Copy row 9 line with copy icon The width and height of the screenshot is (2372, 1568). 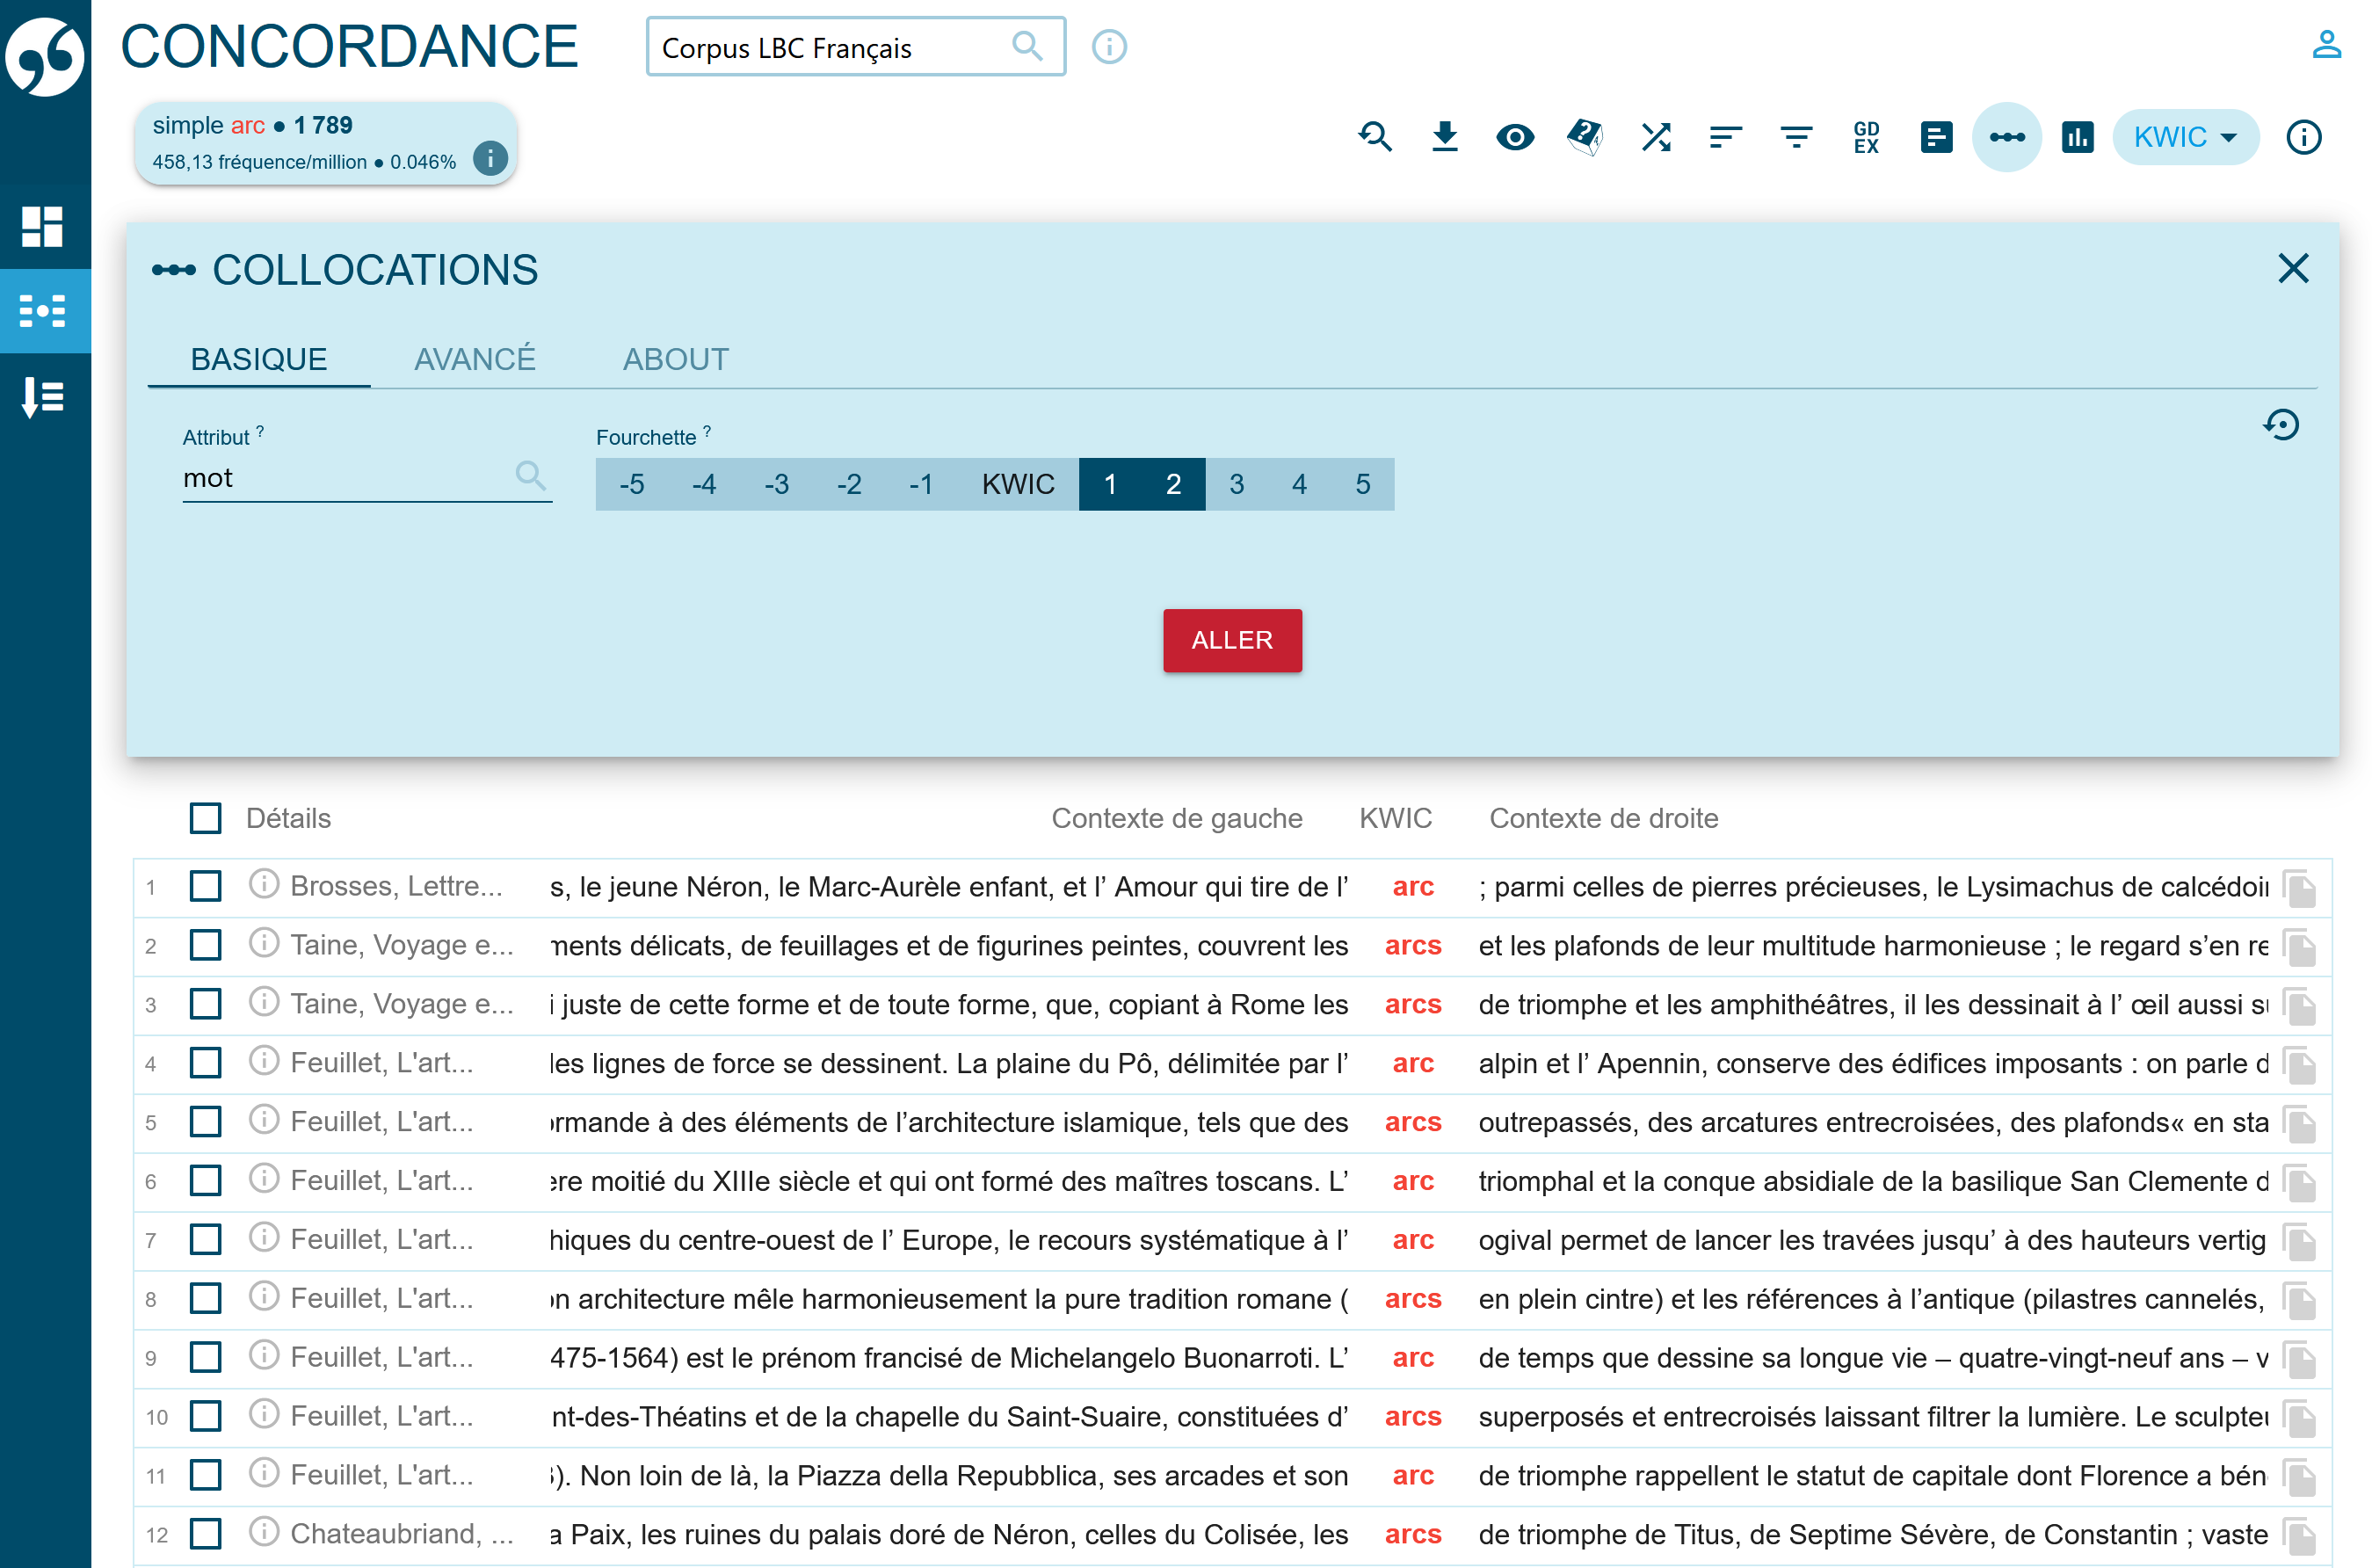(x=2300, y=1360)
